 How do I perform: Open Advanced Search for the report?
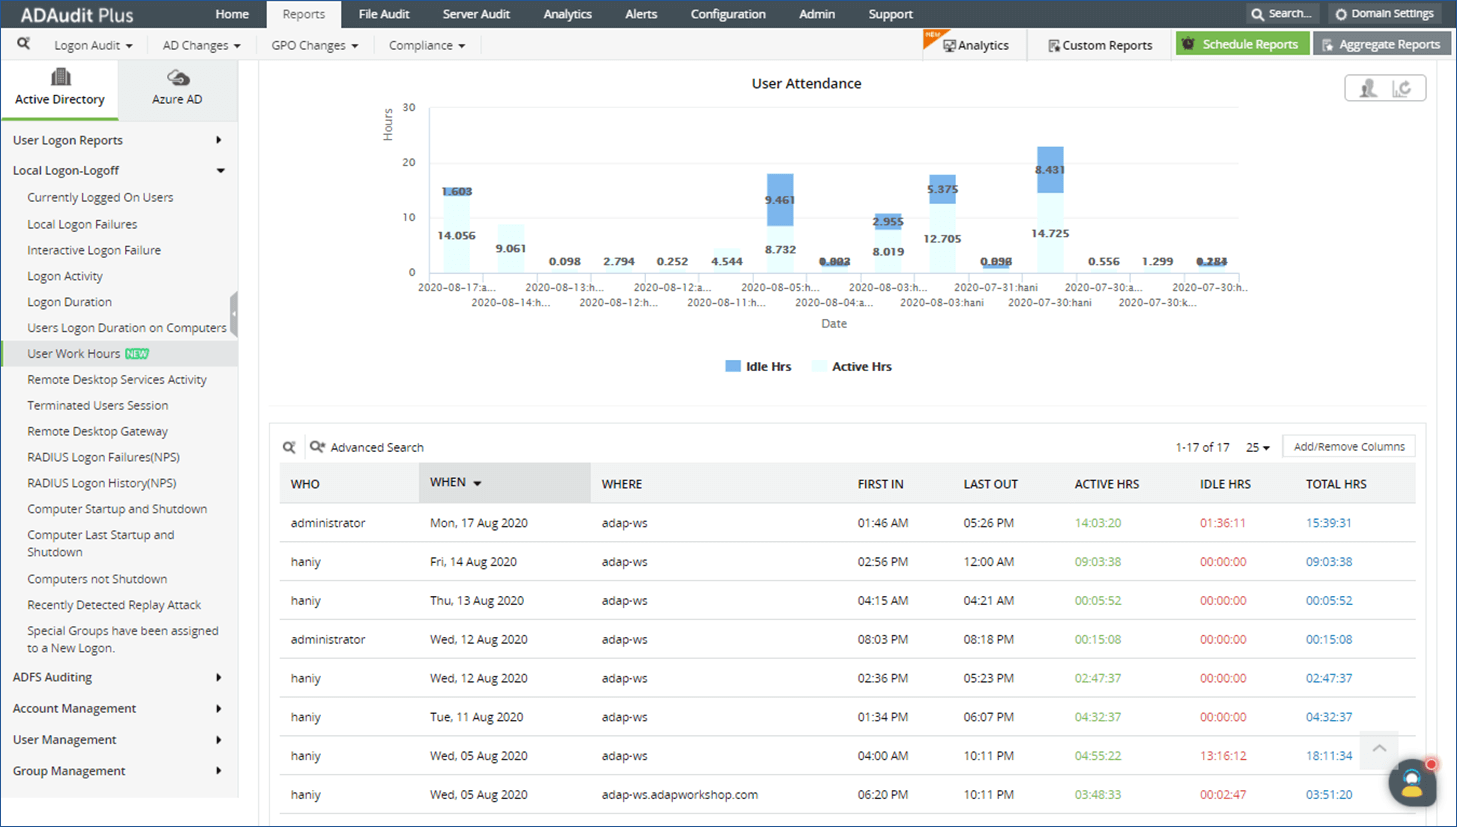[376, 447]
